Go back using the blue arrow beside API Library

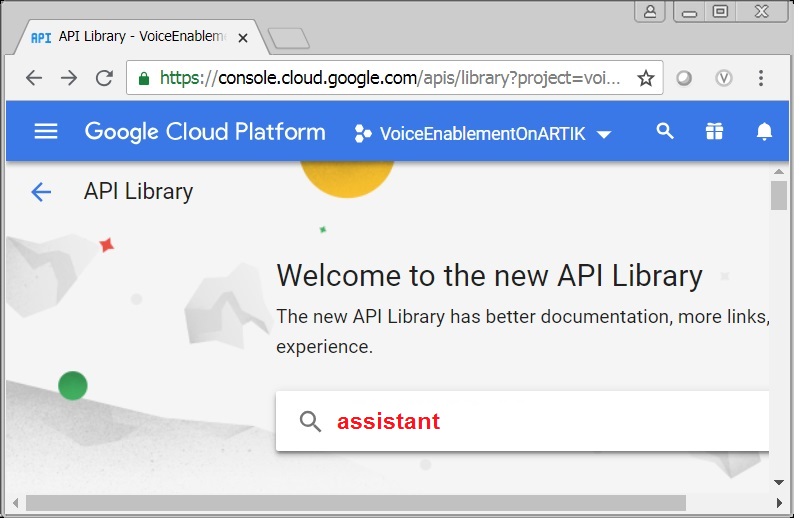pos(41,192)
